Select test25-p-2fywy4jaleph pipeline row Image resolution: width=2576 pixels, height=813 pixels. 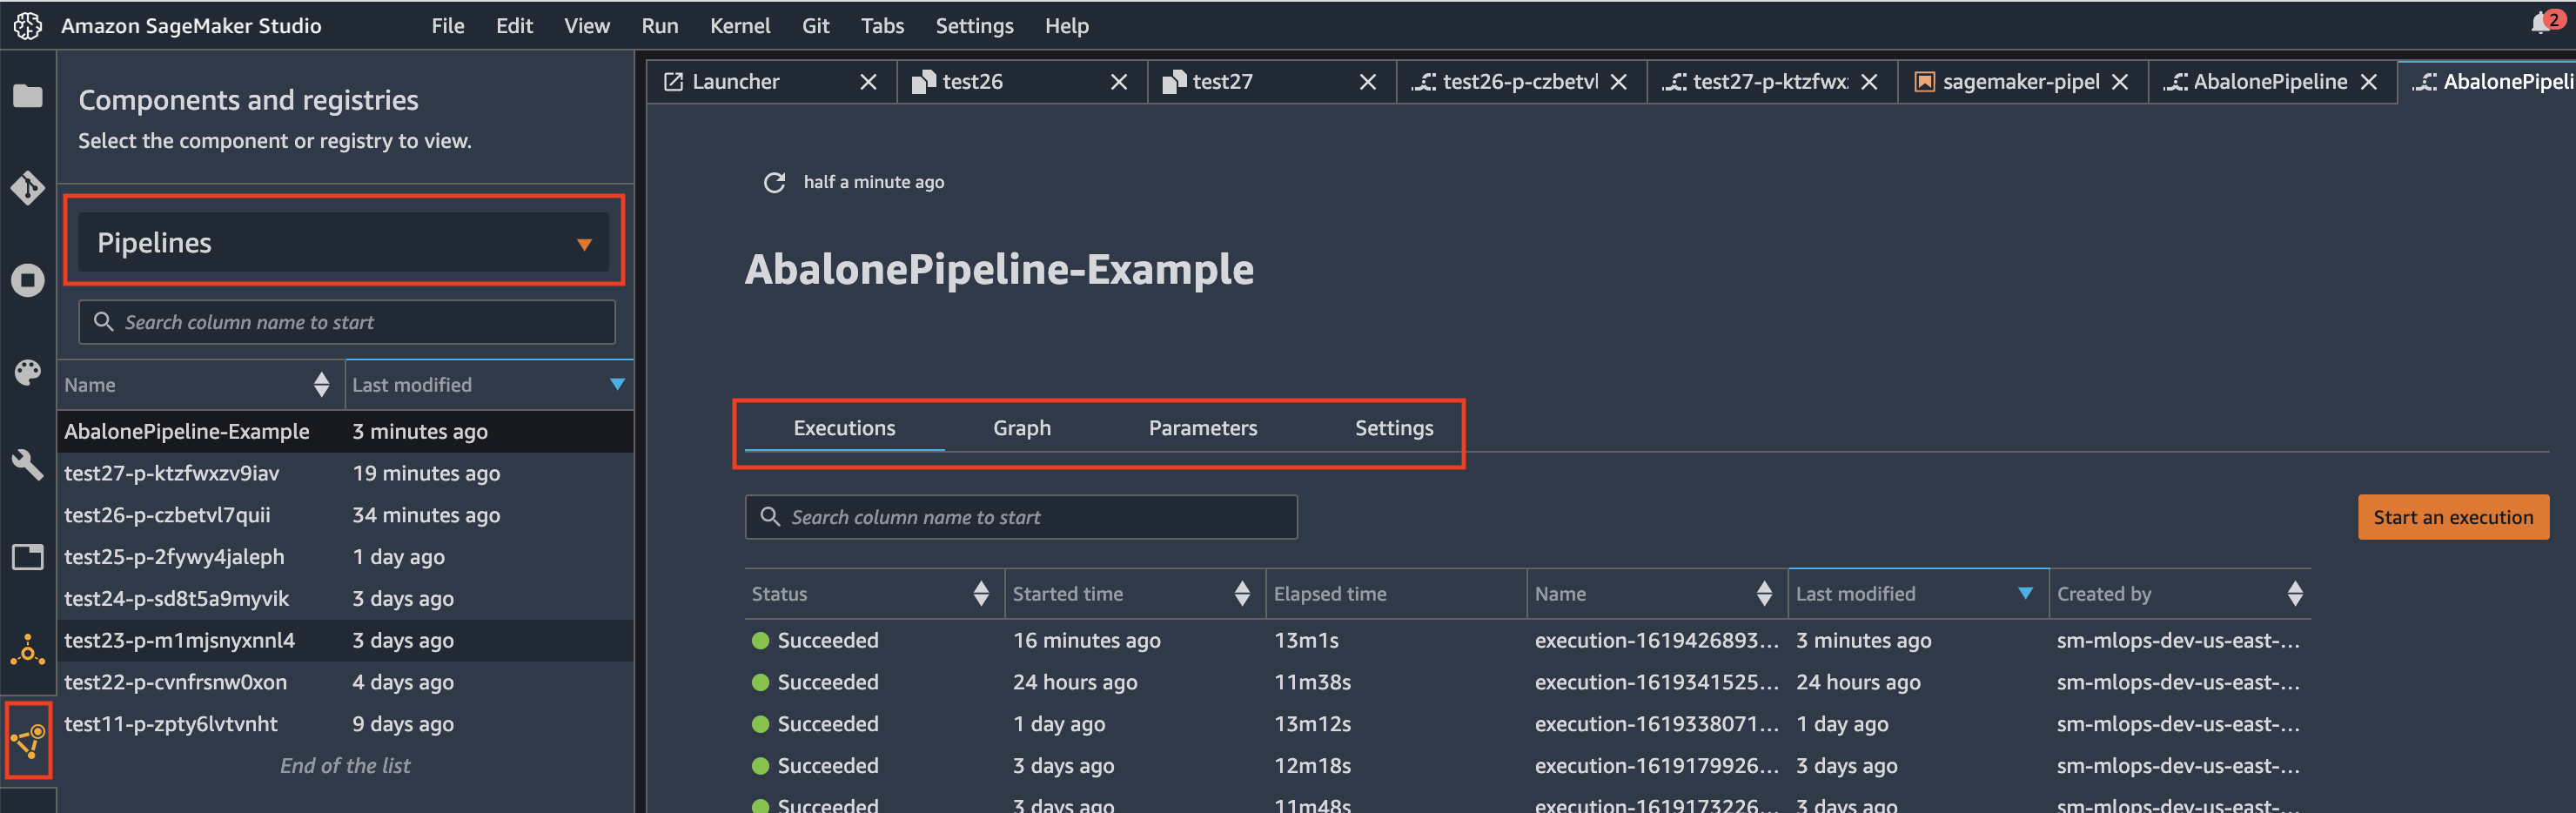tap(345, 557)
